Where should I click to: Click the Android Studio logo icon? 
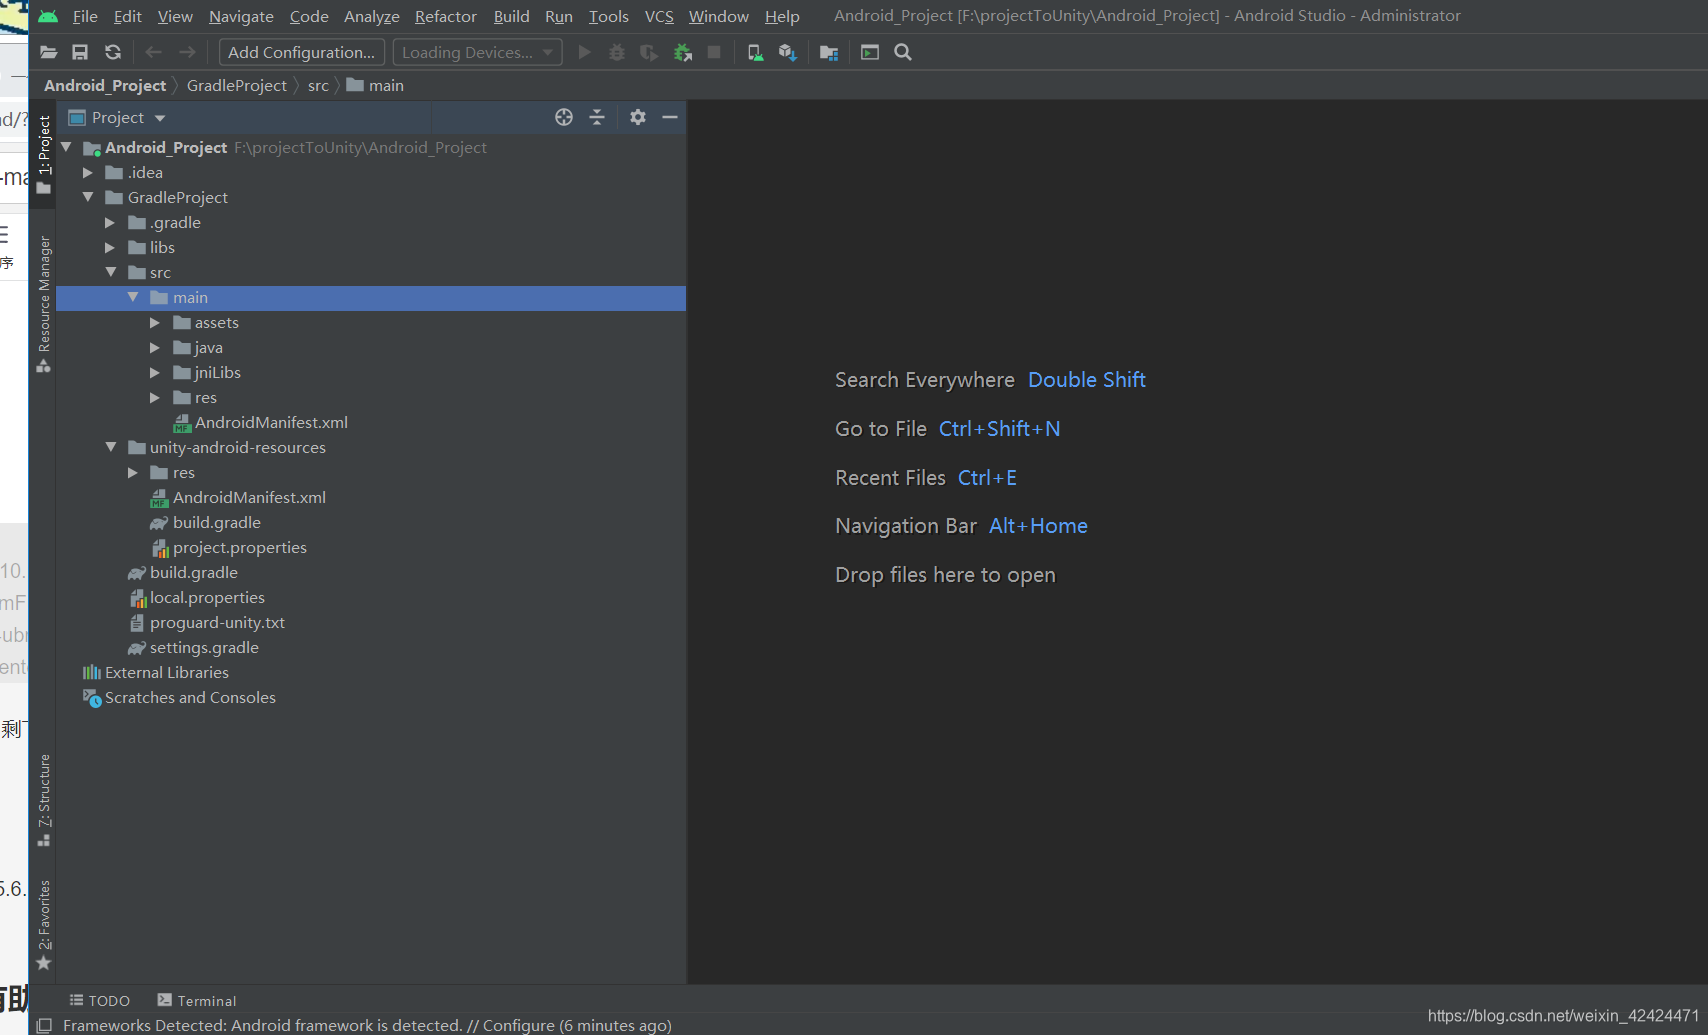pos(48,16)
